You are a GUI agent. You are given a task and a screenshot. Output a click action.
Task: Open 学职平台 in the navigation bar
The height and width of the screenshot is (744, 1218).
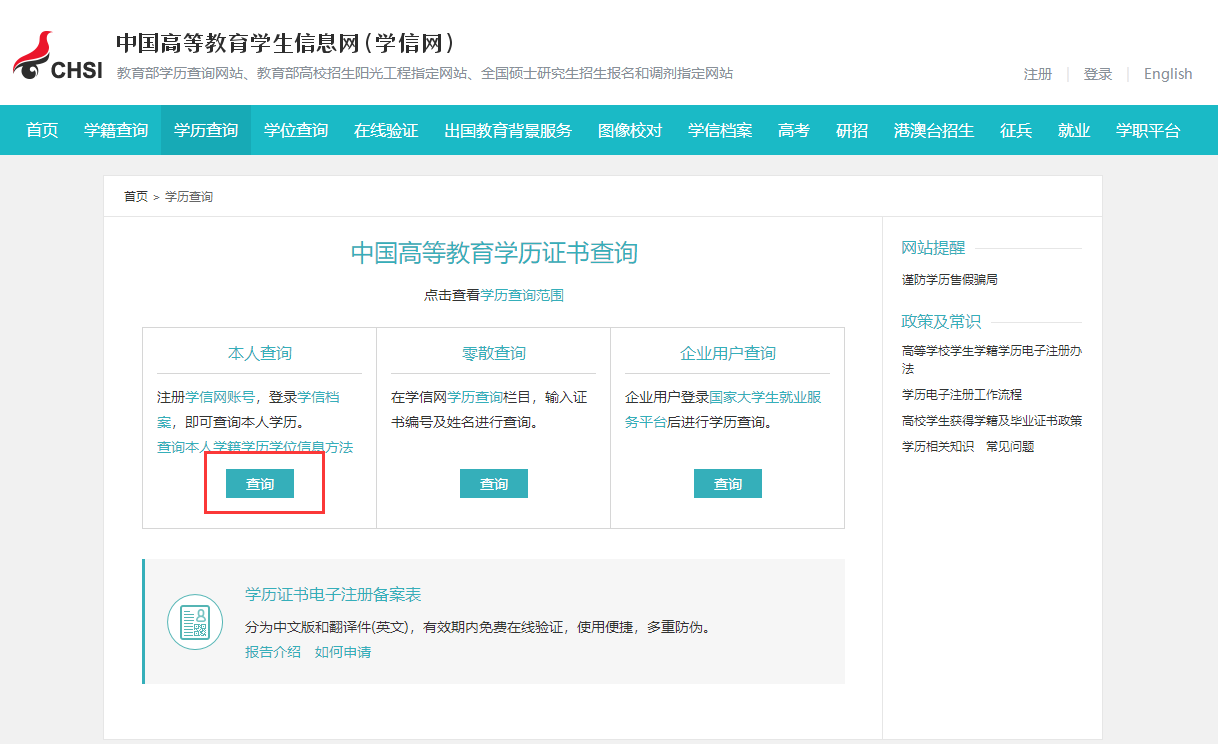click(x=1148, y=130)
